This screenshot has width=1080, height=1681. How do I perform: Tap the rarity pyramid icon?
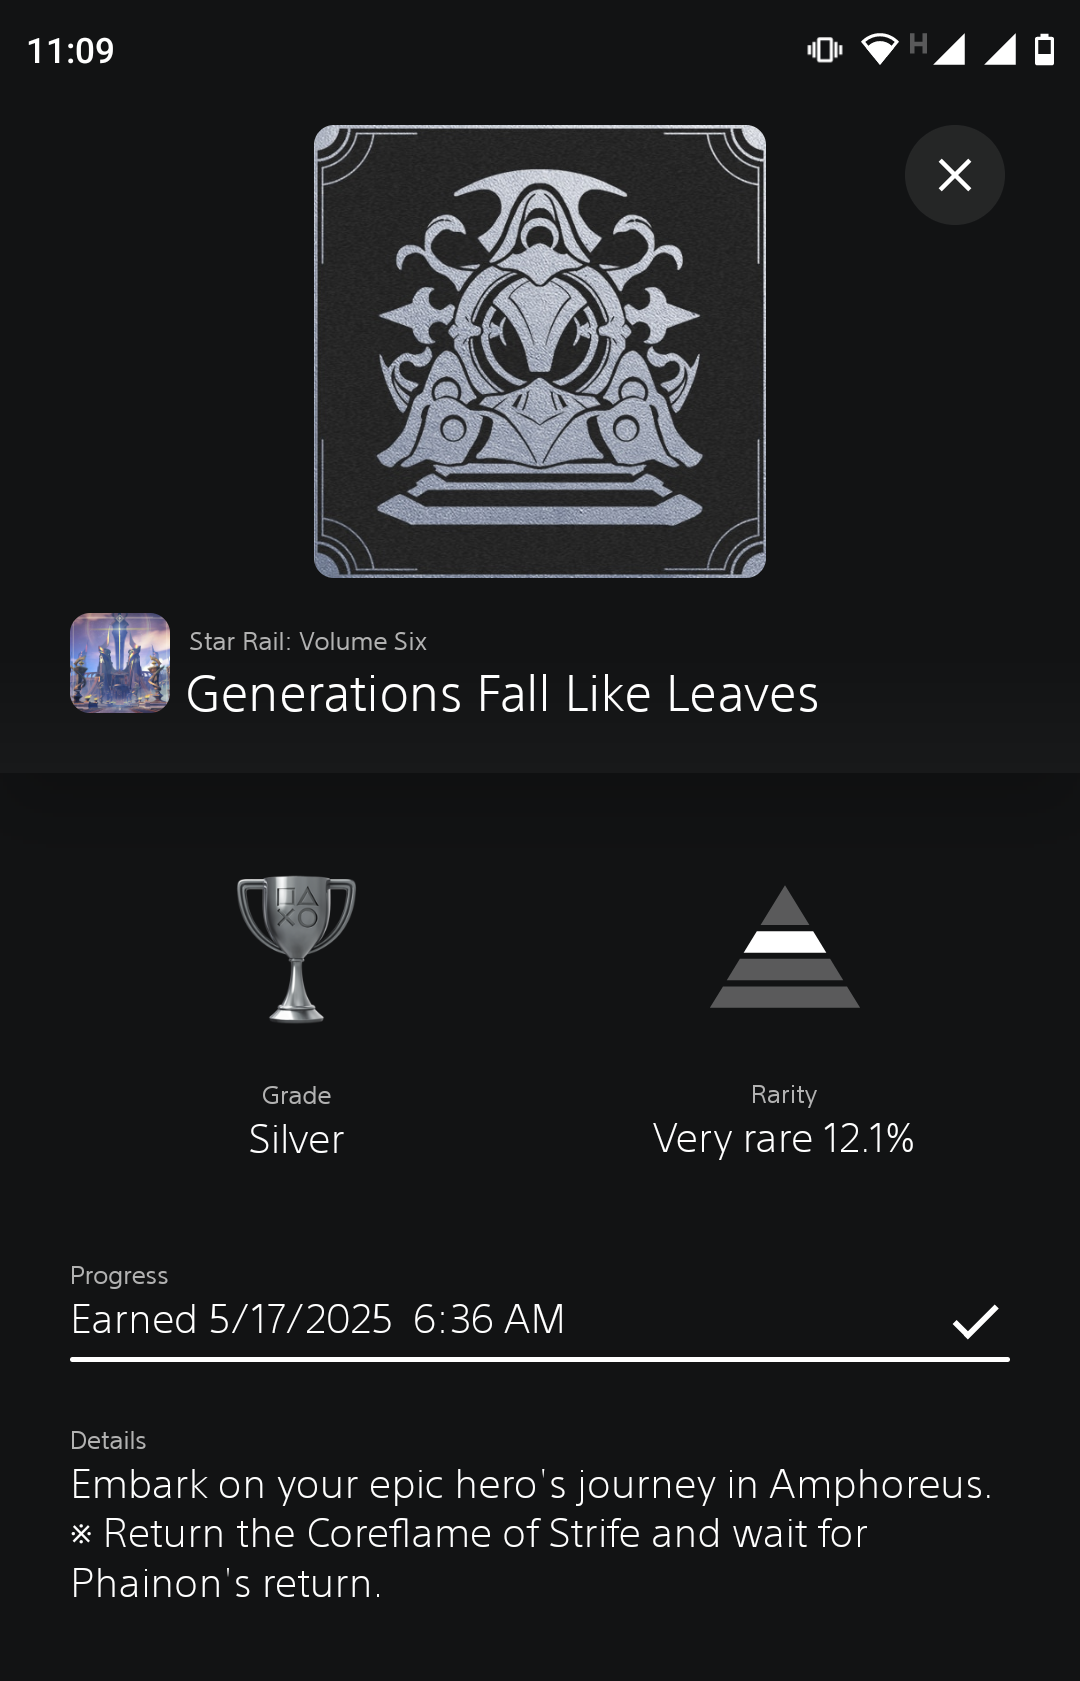(785, 947)
